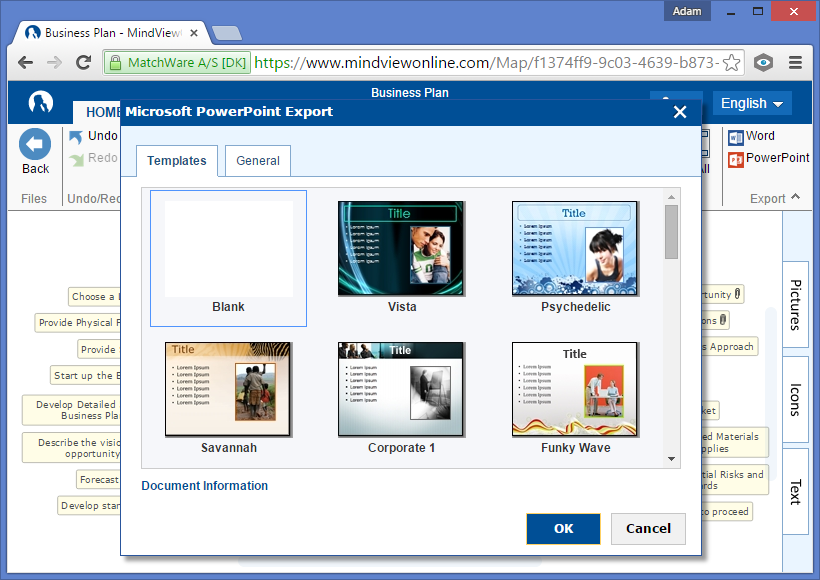Select the 'Develop Detailed Business Plan' node

pos(71,410)
